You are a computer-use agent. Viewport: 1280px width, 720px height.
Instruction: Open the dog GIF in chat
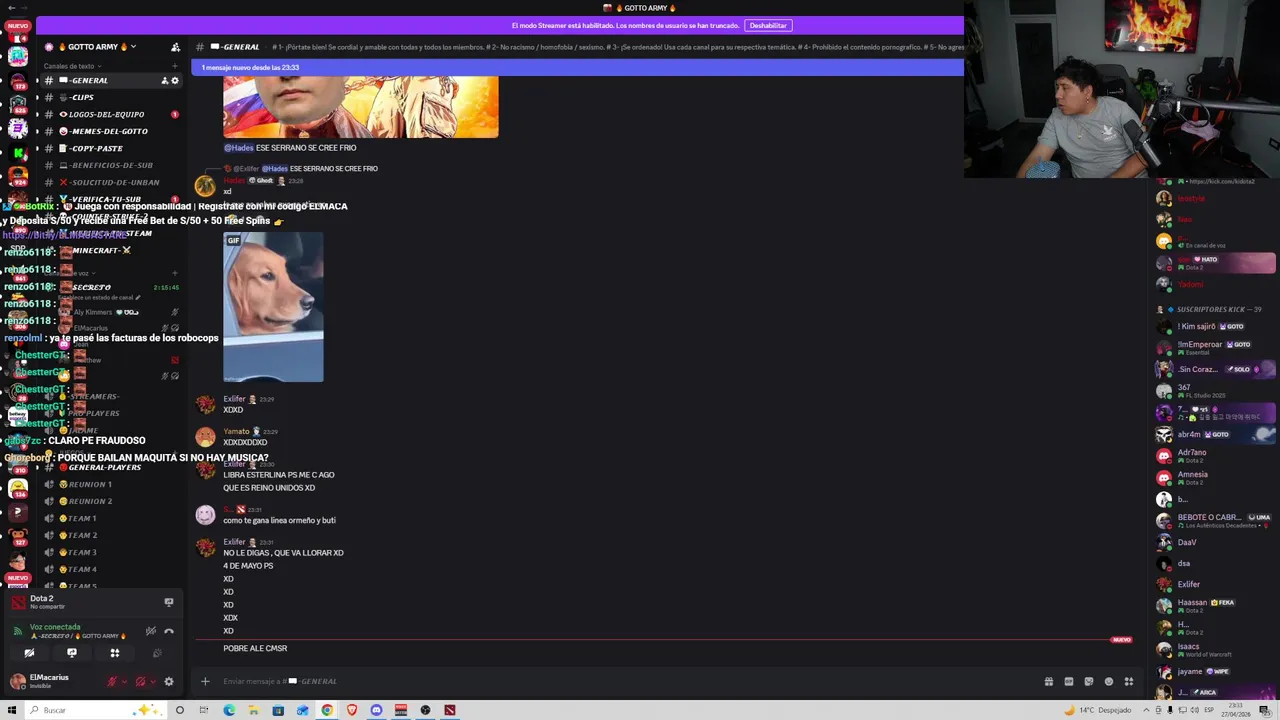273,307
